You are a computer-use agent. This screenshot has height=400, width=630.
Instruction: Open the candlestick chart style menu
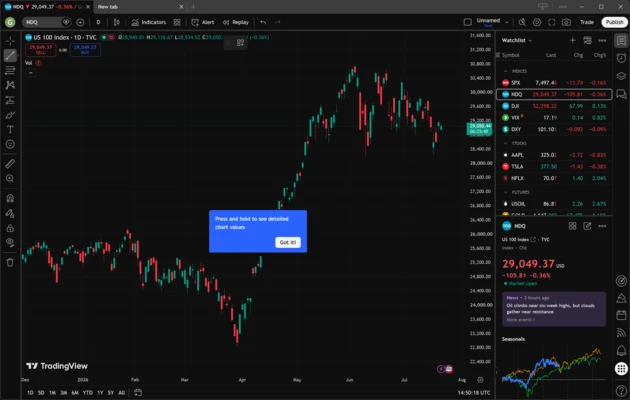click(x=117, y=22)
